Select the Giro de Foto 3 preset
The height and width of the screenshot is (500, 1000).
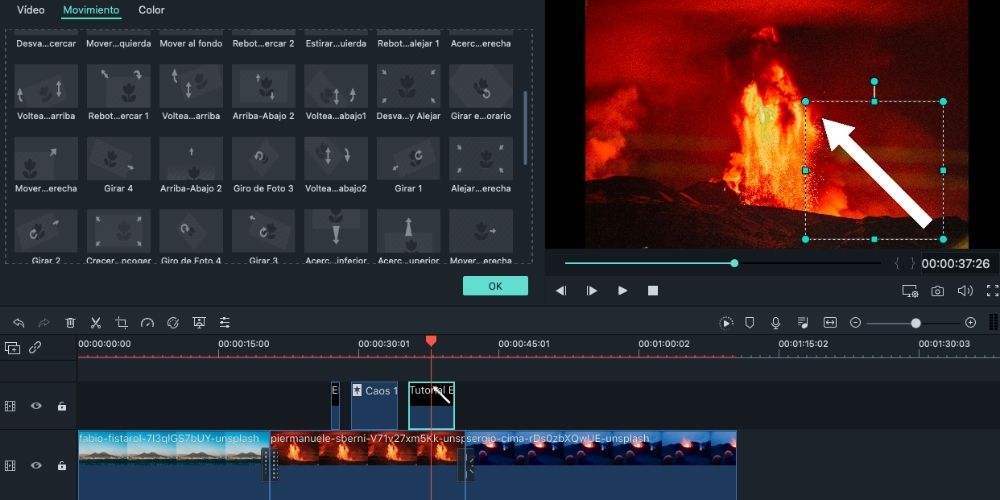point(263,165)
